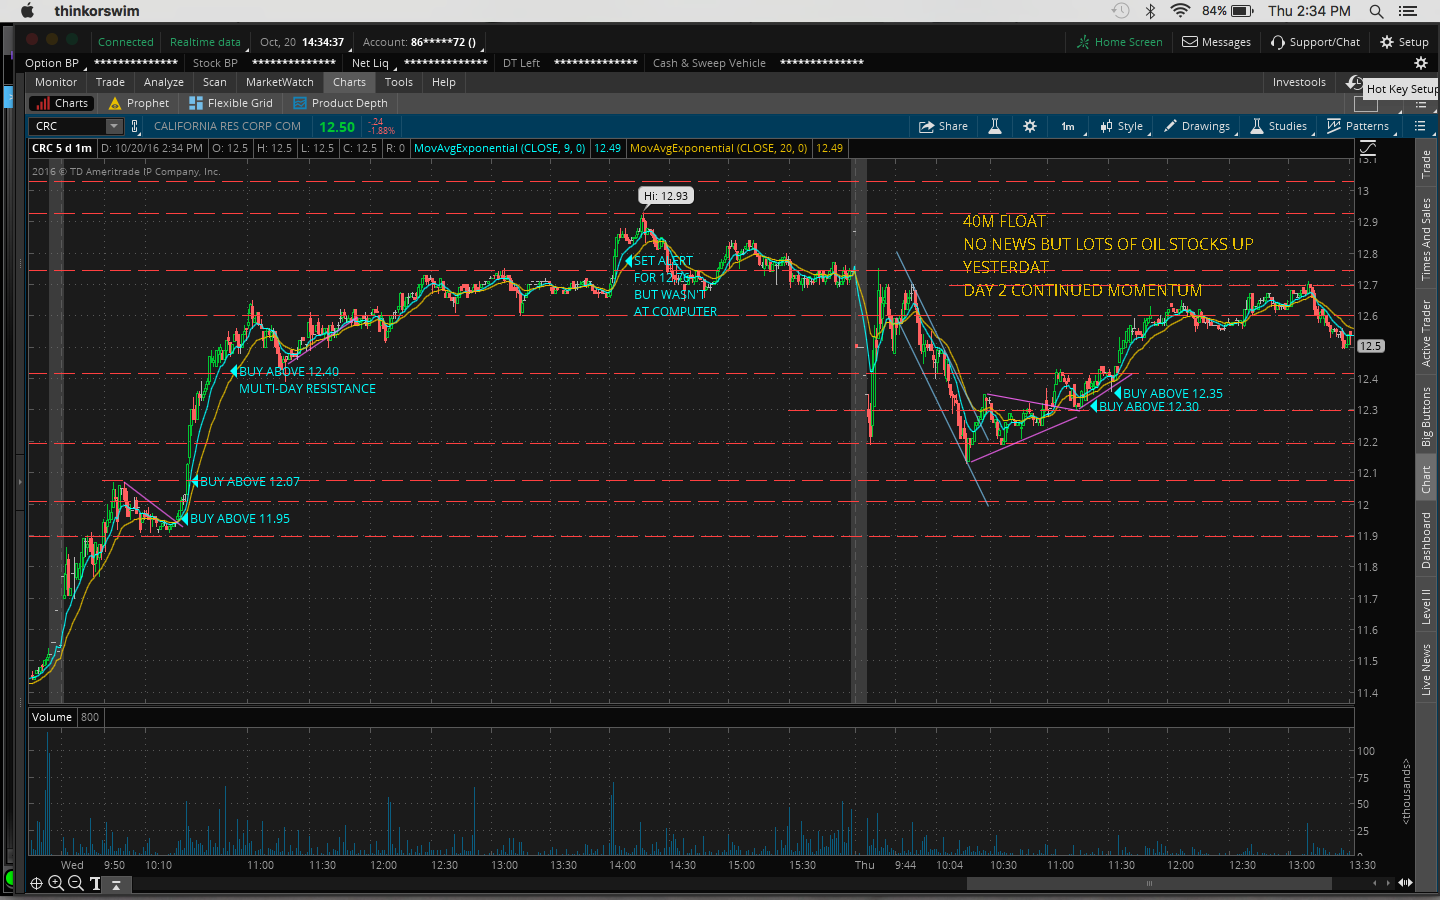The image size is (1440, 900).
Task: Select the text drawing tool icon
Action: point(96,883)
